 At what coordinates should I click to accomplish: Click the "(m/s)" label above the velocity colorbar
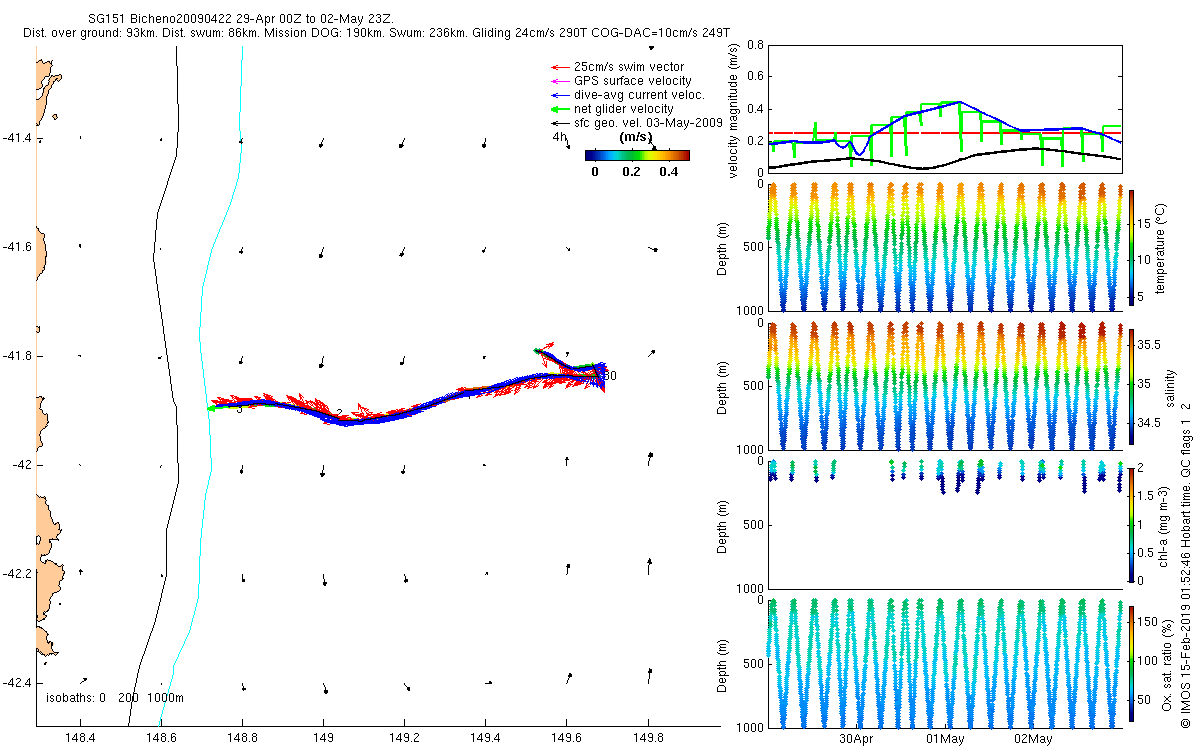(x=637, y=137)
